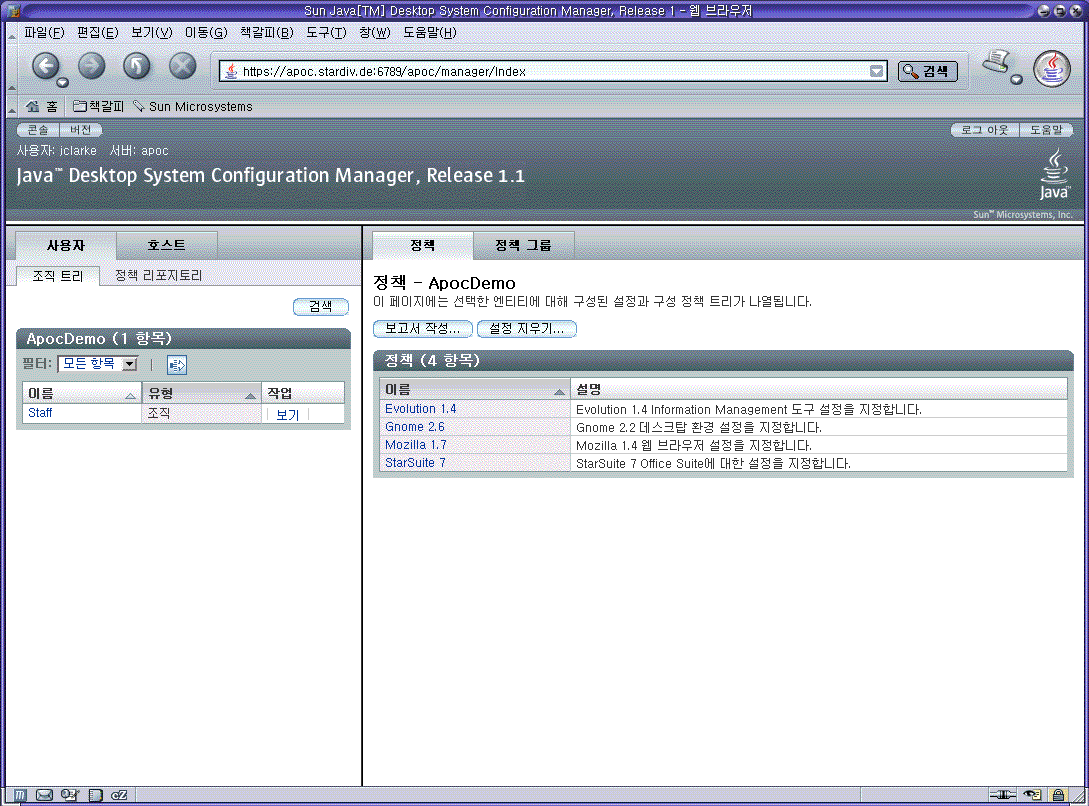
Task: Open the chat icon in the status bar
Action: [x=119, y=795]
